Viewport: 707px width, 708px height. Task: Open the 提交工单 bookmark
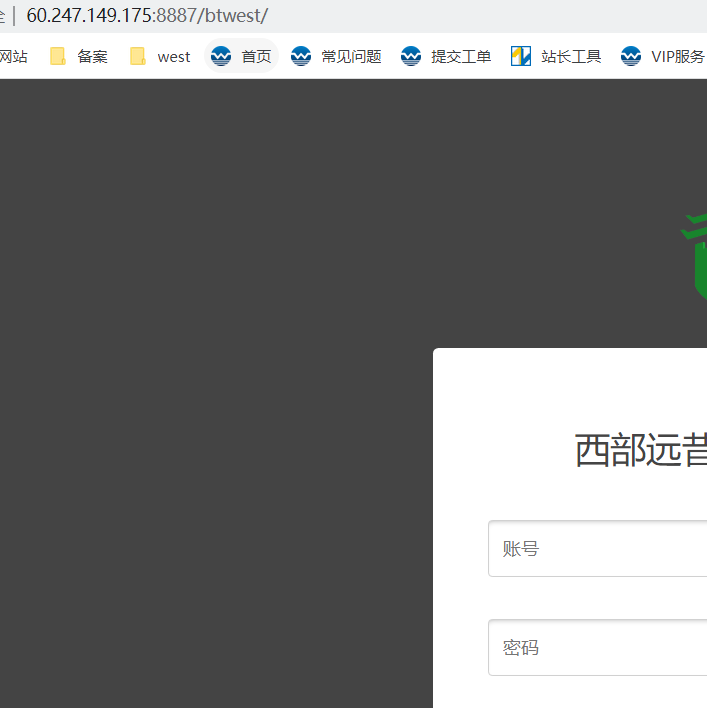(446, 56)
